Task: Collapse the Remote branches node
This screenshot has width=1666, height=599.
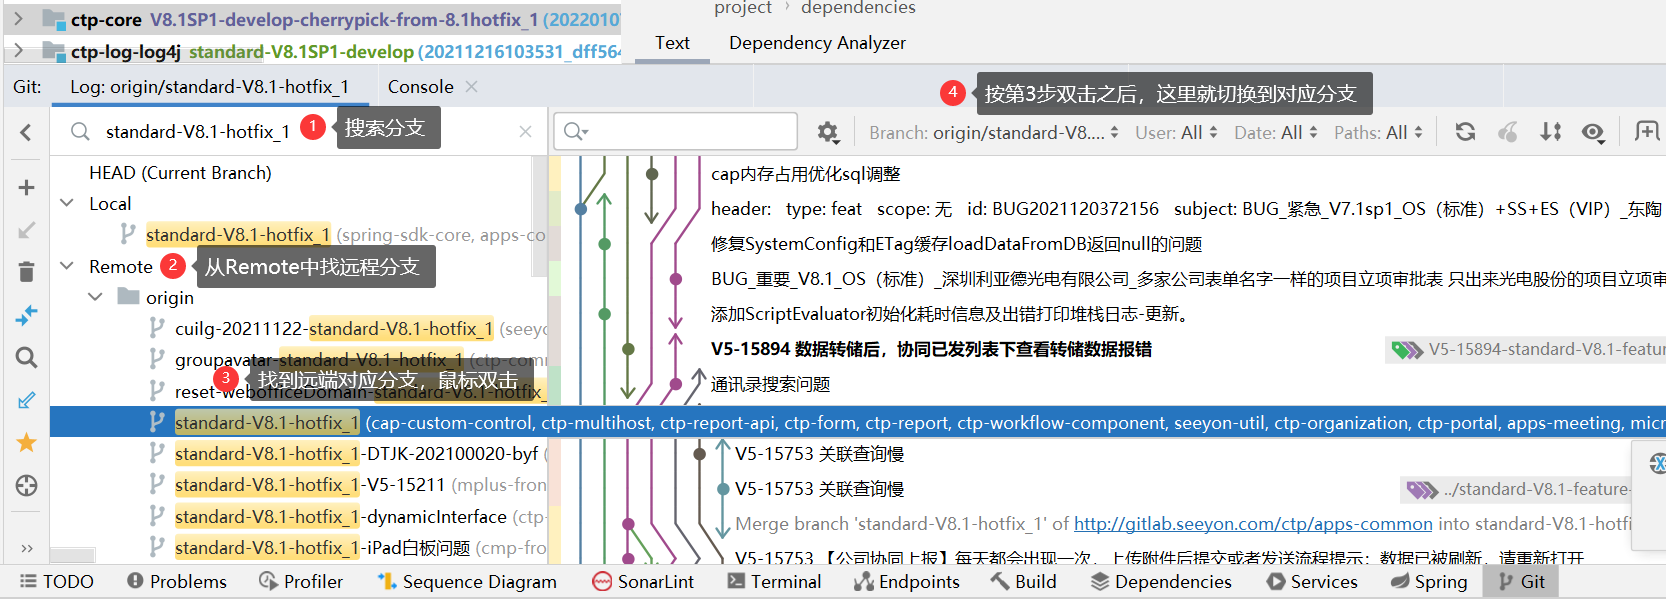Action: pyautogui.click(x=68, y=266)
